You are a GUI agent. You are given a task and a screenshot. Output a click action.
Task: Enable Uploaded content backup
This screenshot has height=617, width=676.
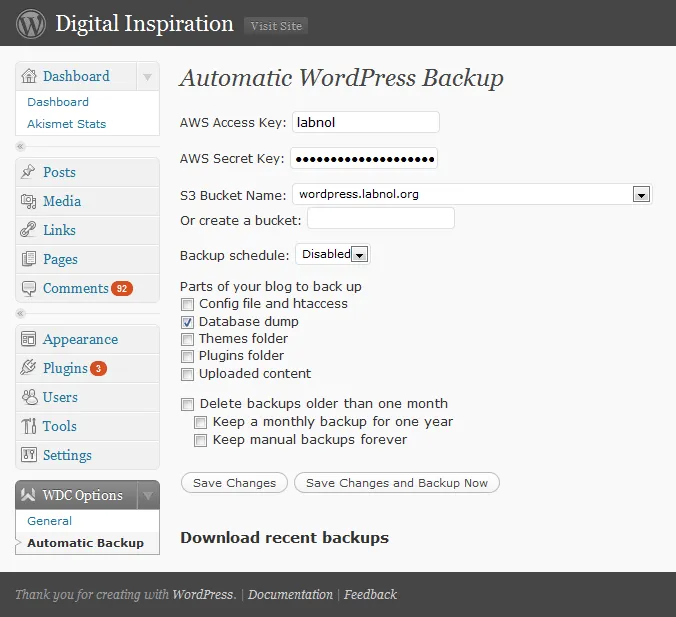[x=187, y=374]
